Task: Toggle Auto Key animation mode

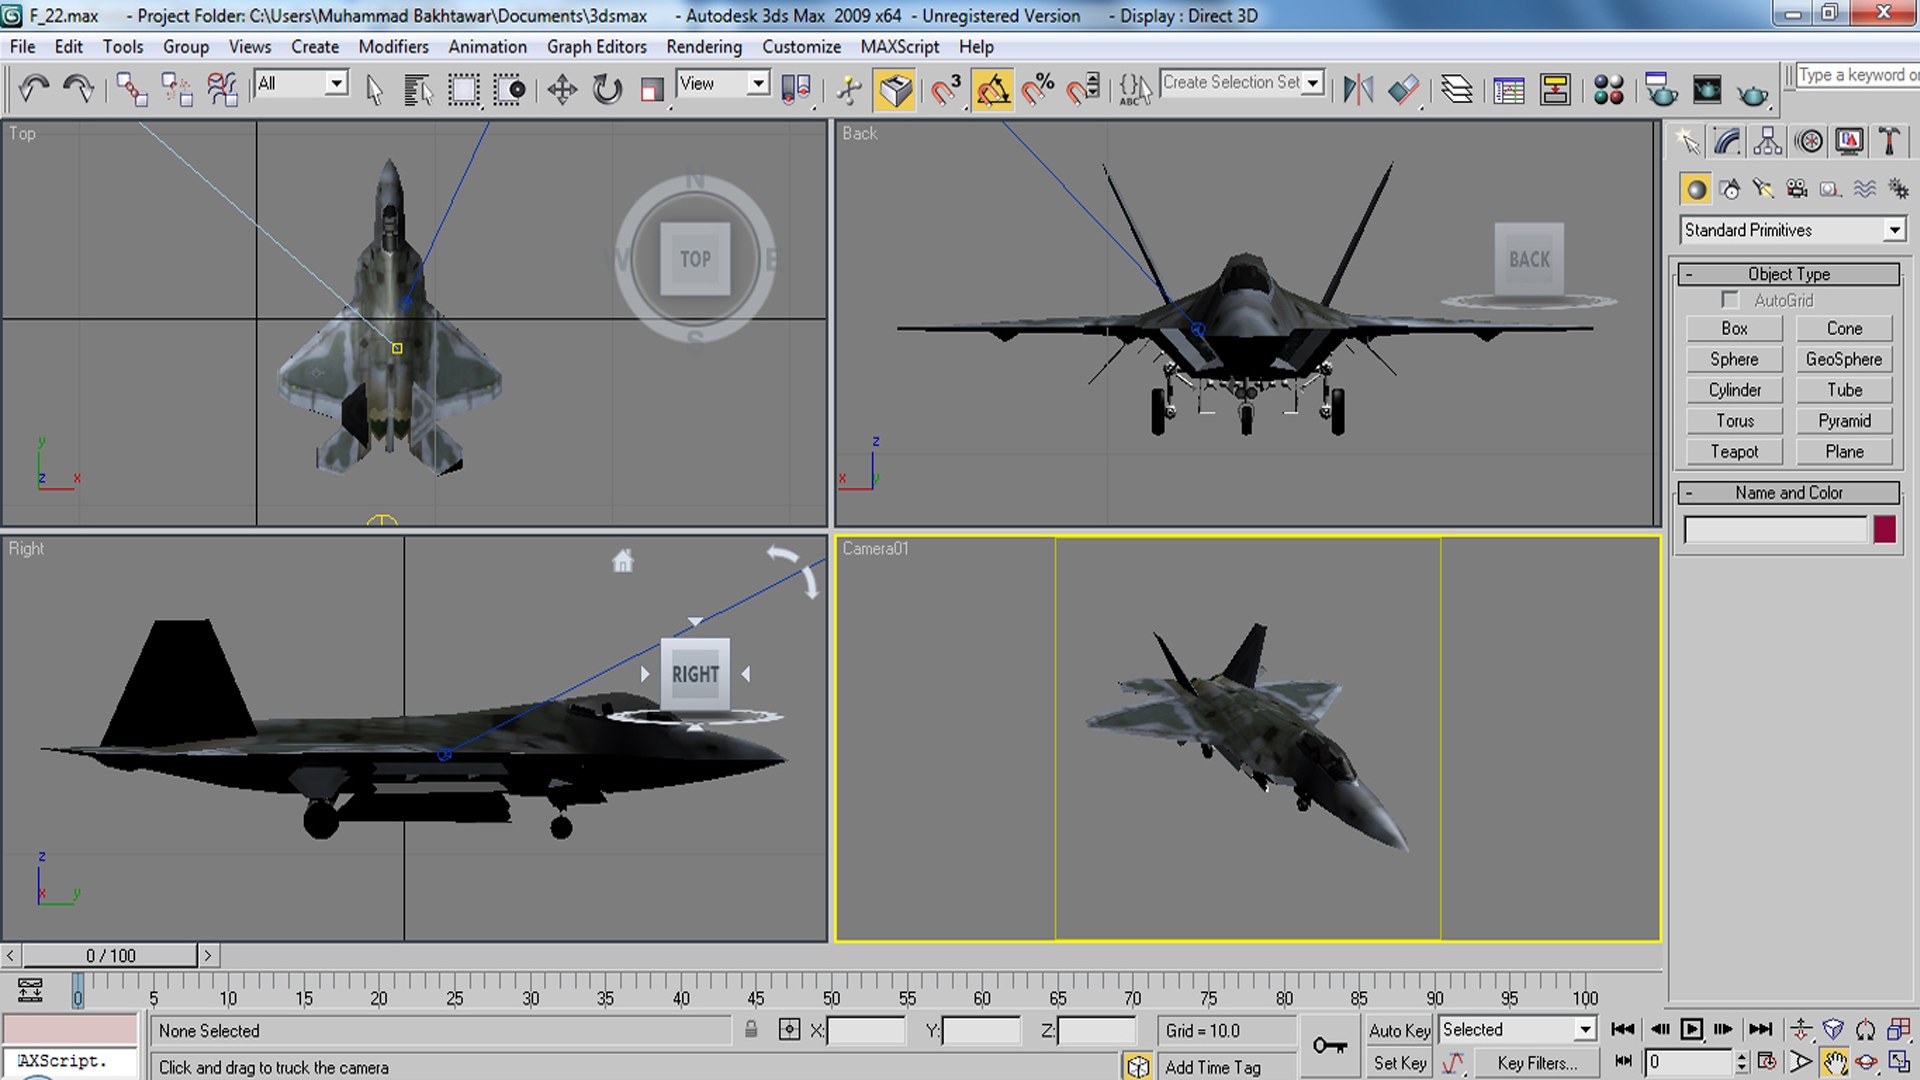Action: tap(1399, 1030)
